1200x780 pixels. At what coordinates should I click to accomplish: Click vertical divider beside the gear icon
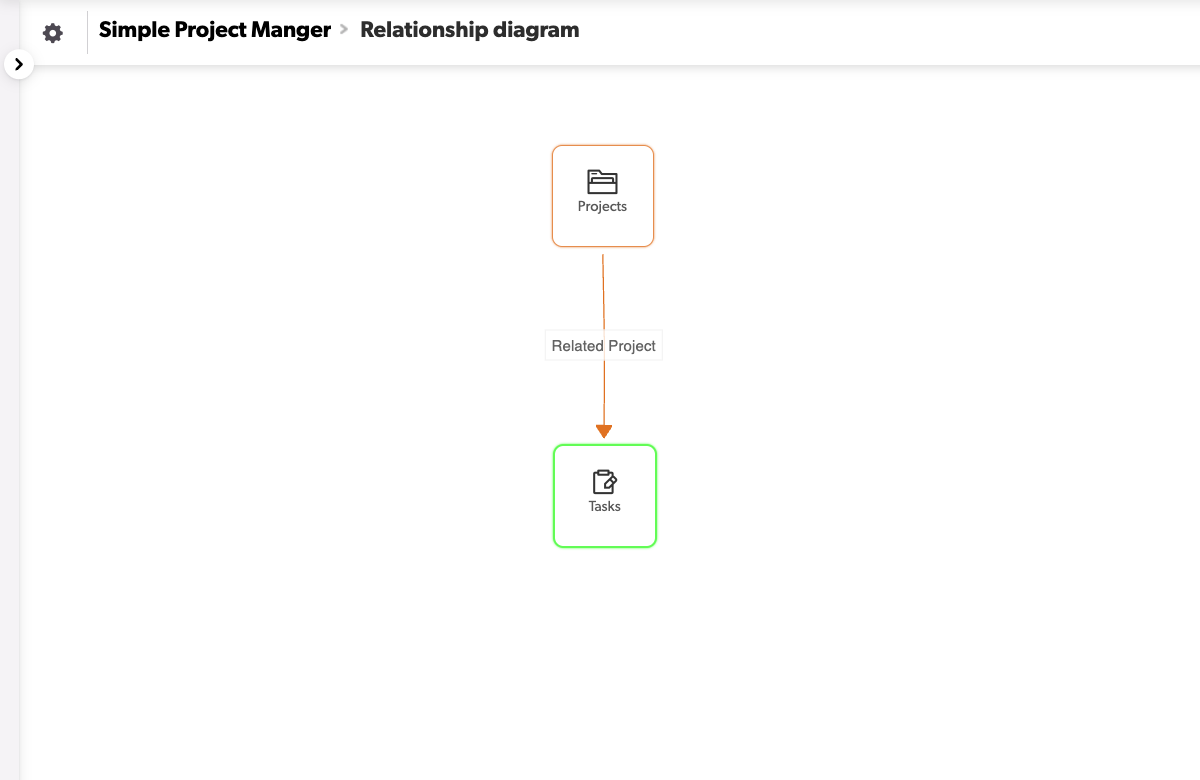tap(88, 33)
